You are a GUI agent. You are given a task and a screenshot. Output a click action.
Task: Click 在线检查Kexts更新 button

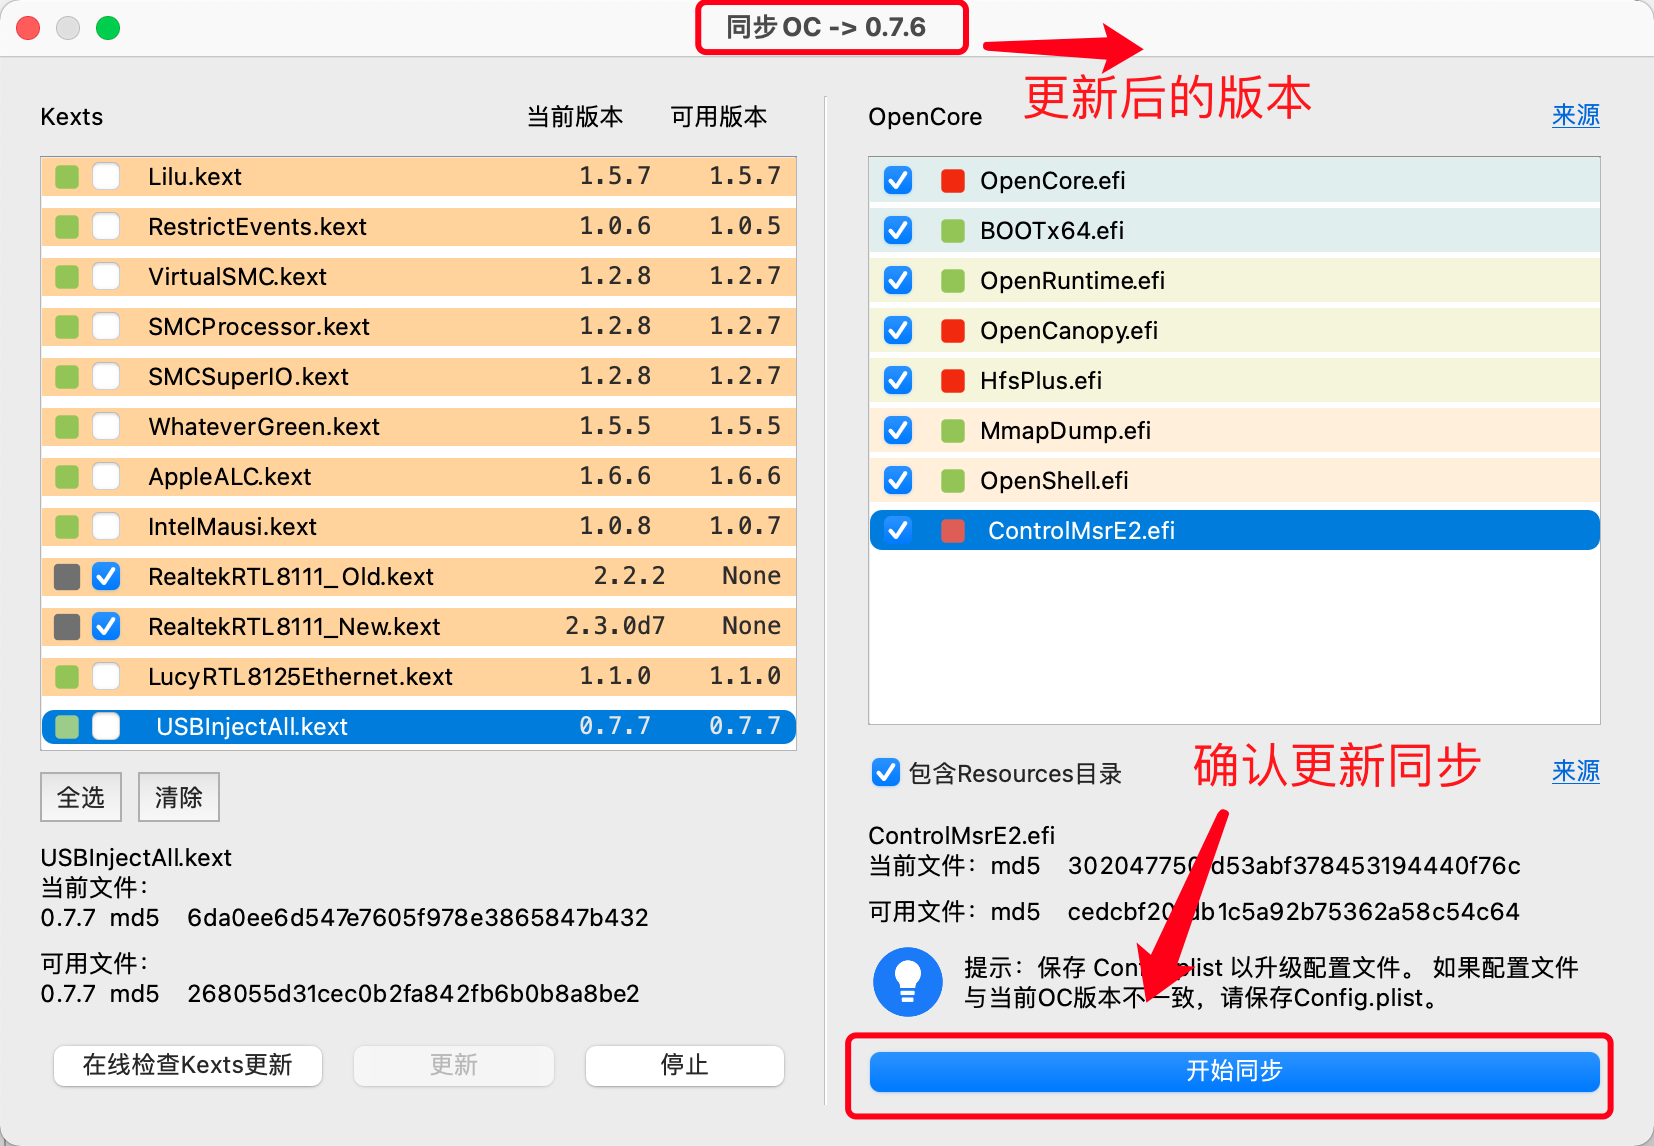[x=188, y=1065]
